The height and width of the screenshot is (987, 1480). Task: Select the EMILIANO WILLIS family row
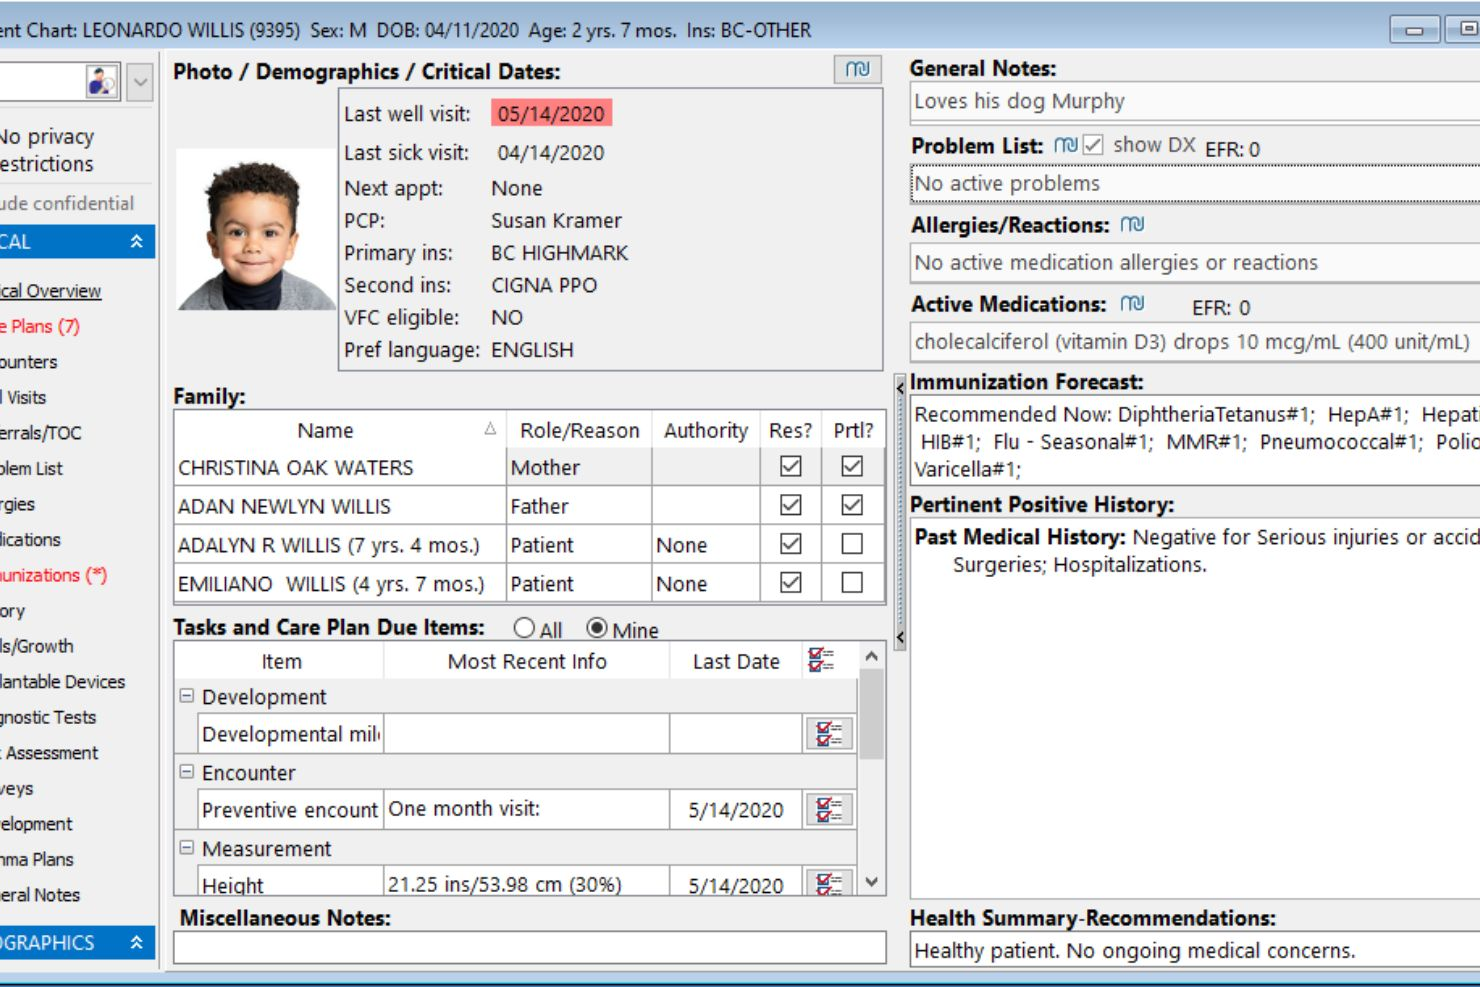(529, 583)
